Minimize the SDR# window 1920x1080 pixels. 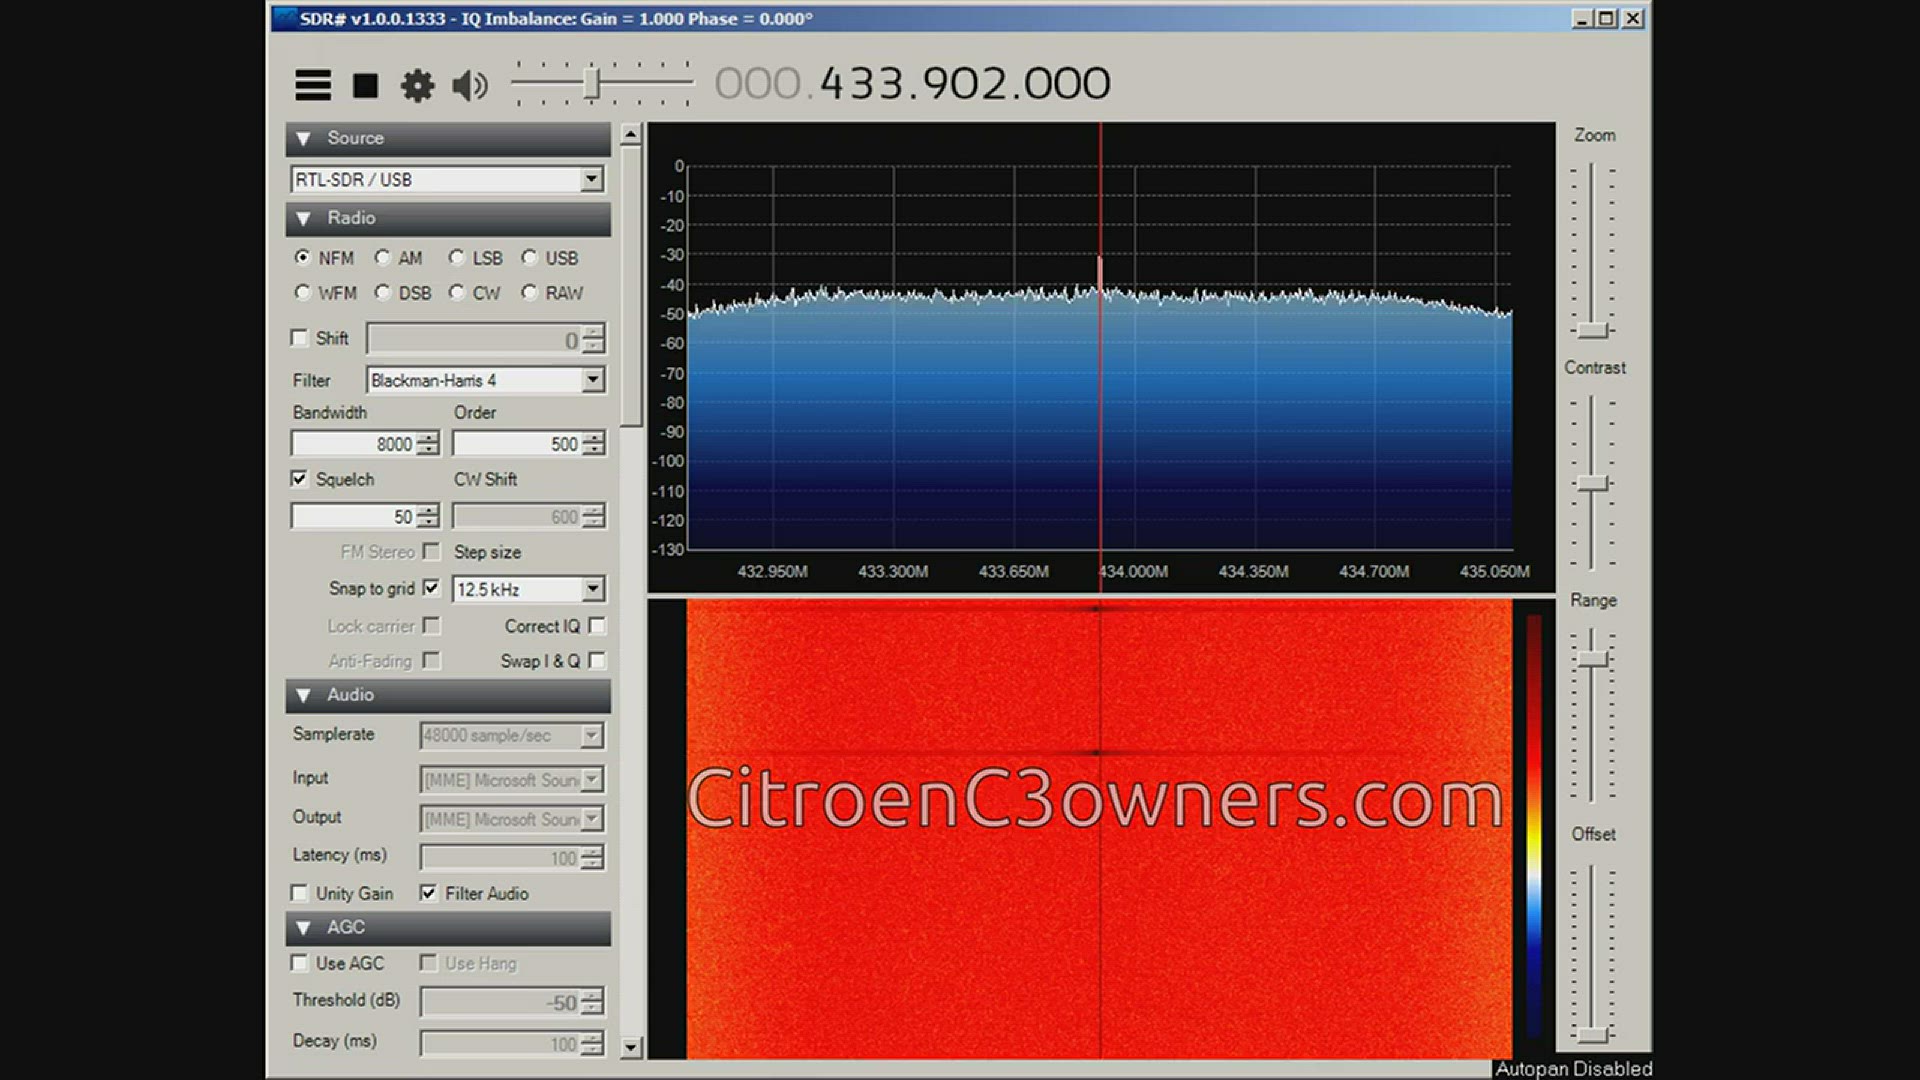[x=1582, y=19]
